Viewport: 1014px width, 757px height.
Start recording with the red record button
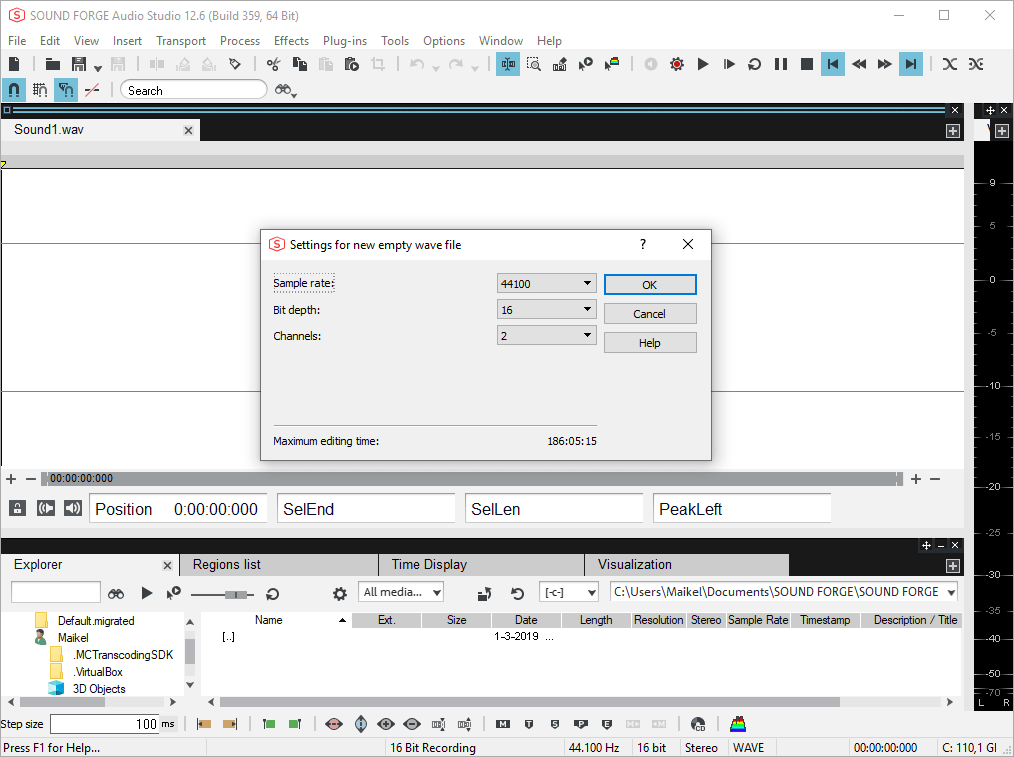pyautogui.click(x=676, y=64)
